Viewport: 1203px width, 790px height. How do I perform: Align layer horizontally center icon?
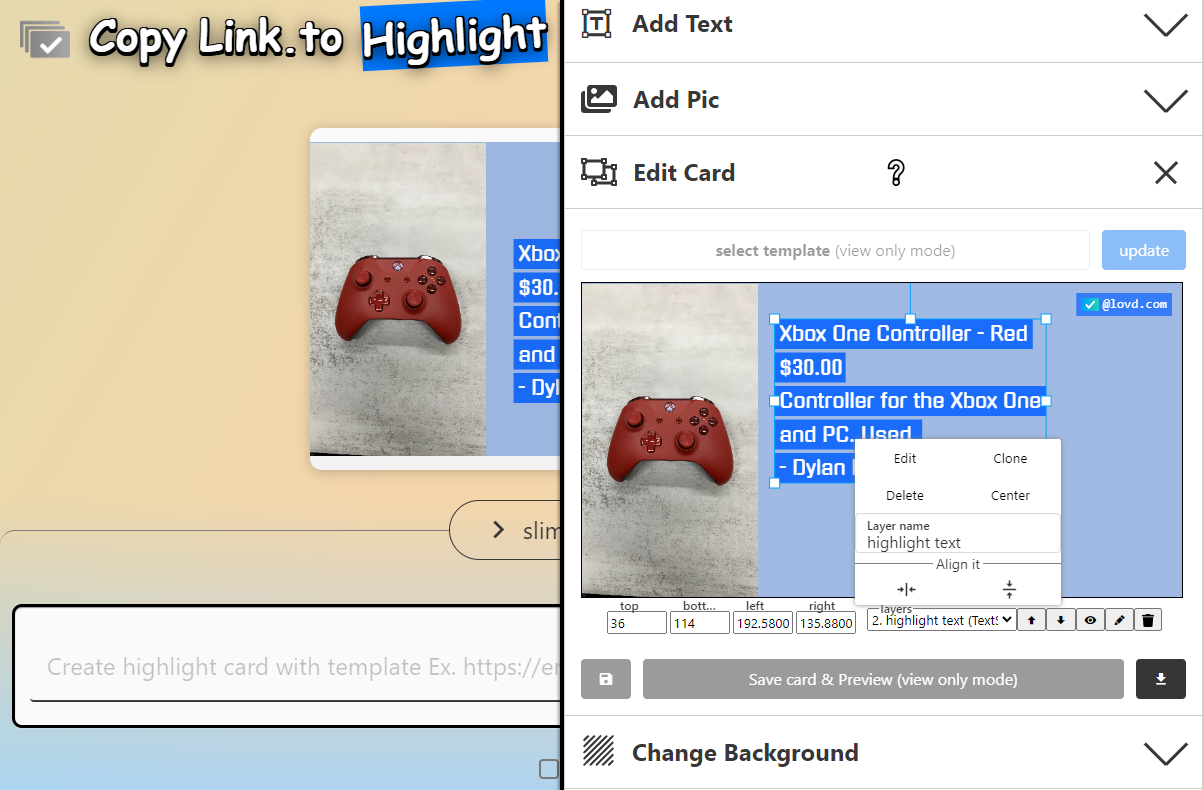point(906,589)
